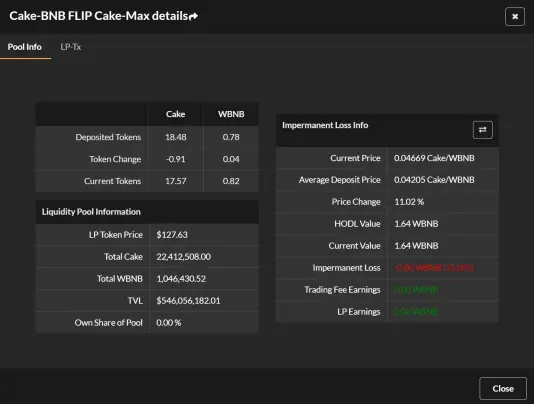Click the Current Tokens row label
The height and width of the screenshot is (404, 534).
click(x=112, y=181)
